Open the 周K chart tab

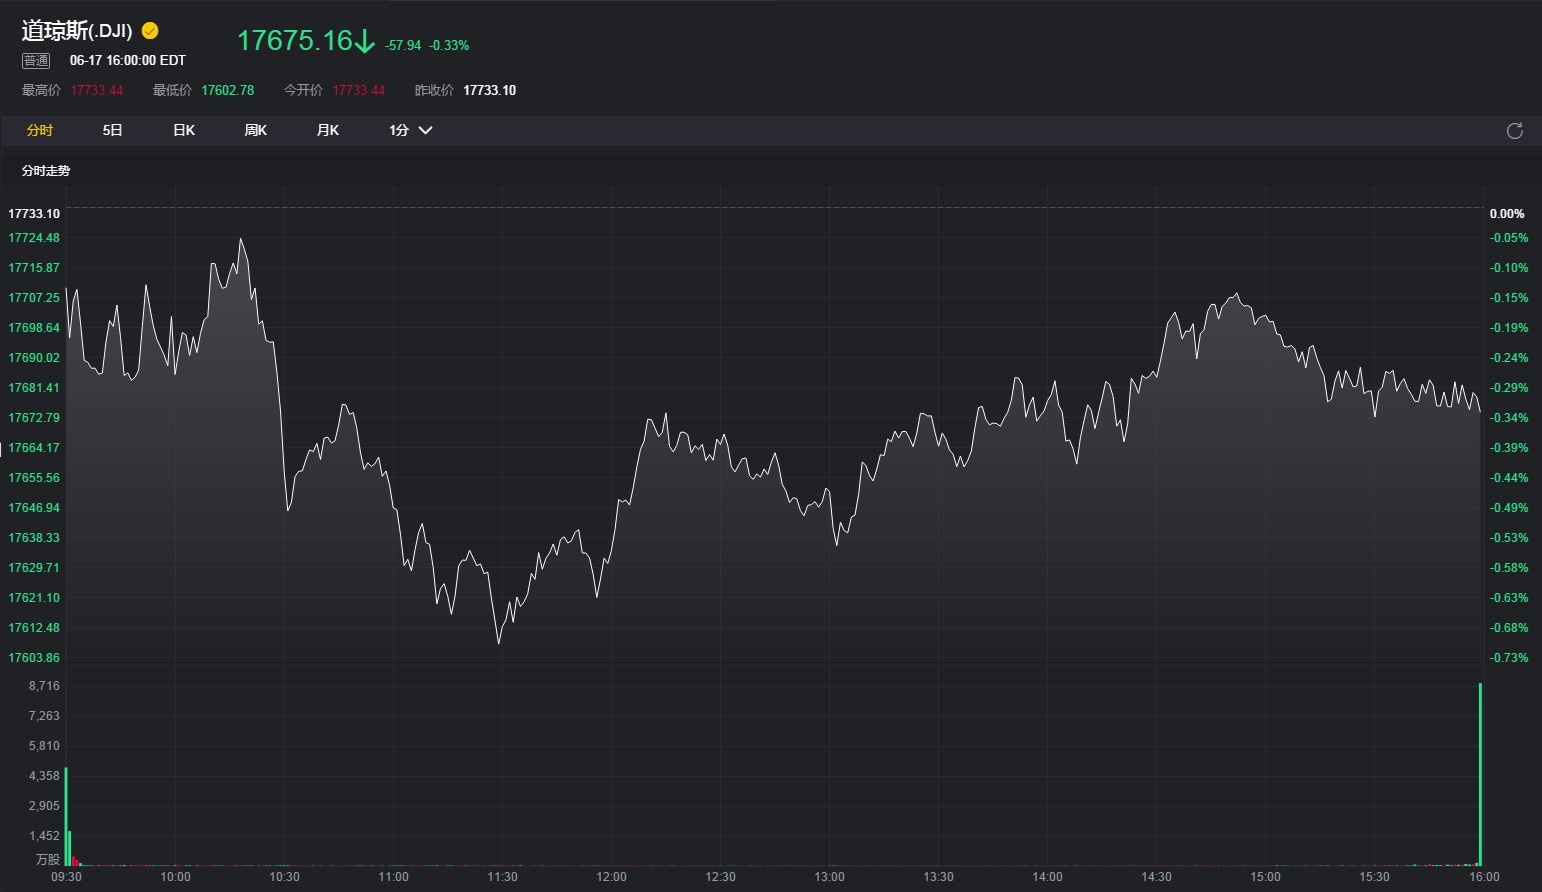click(256, 130)
